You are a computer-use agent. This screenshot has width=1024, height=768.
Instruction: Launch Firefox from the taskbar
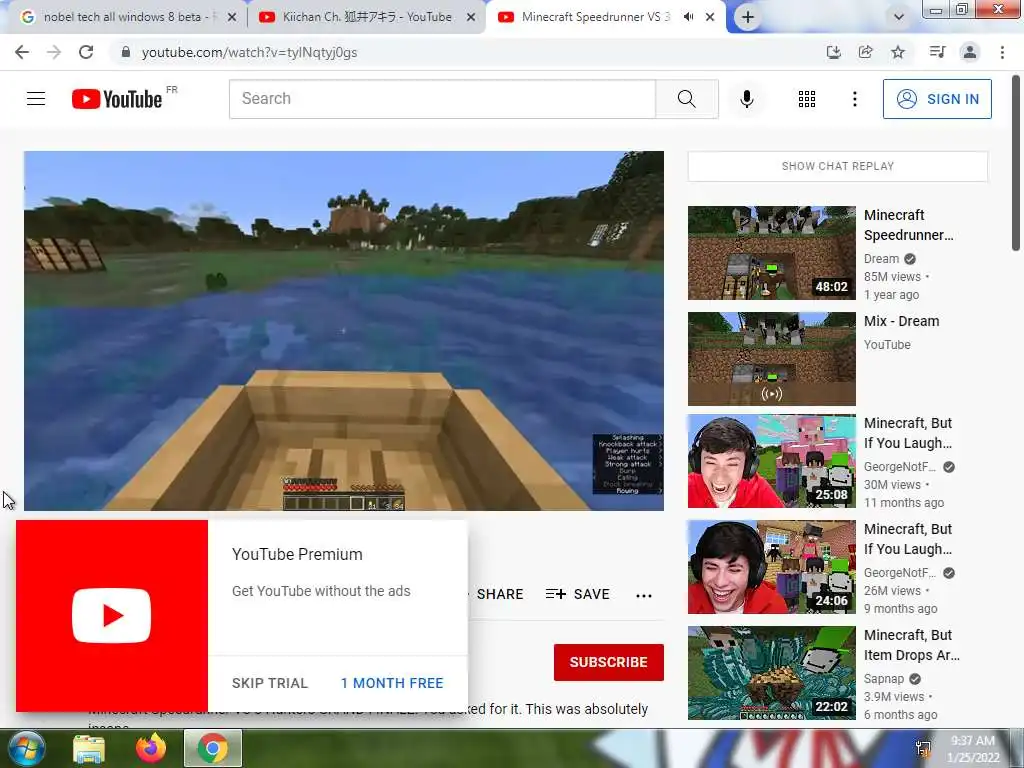tap(151, 748)
